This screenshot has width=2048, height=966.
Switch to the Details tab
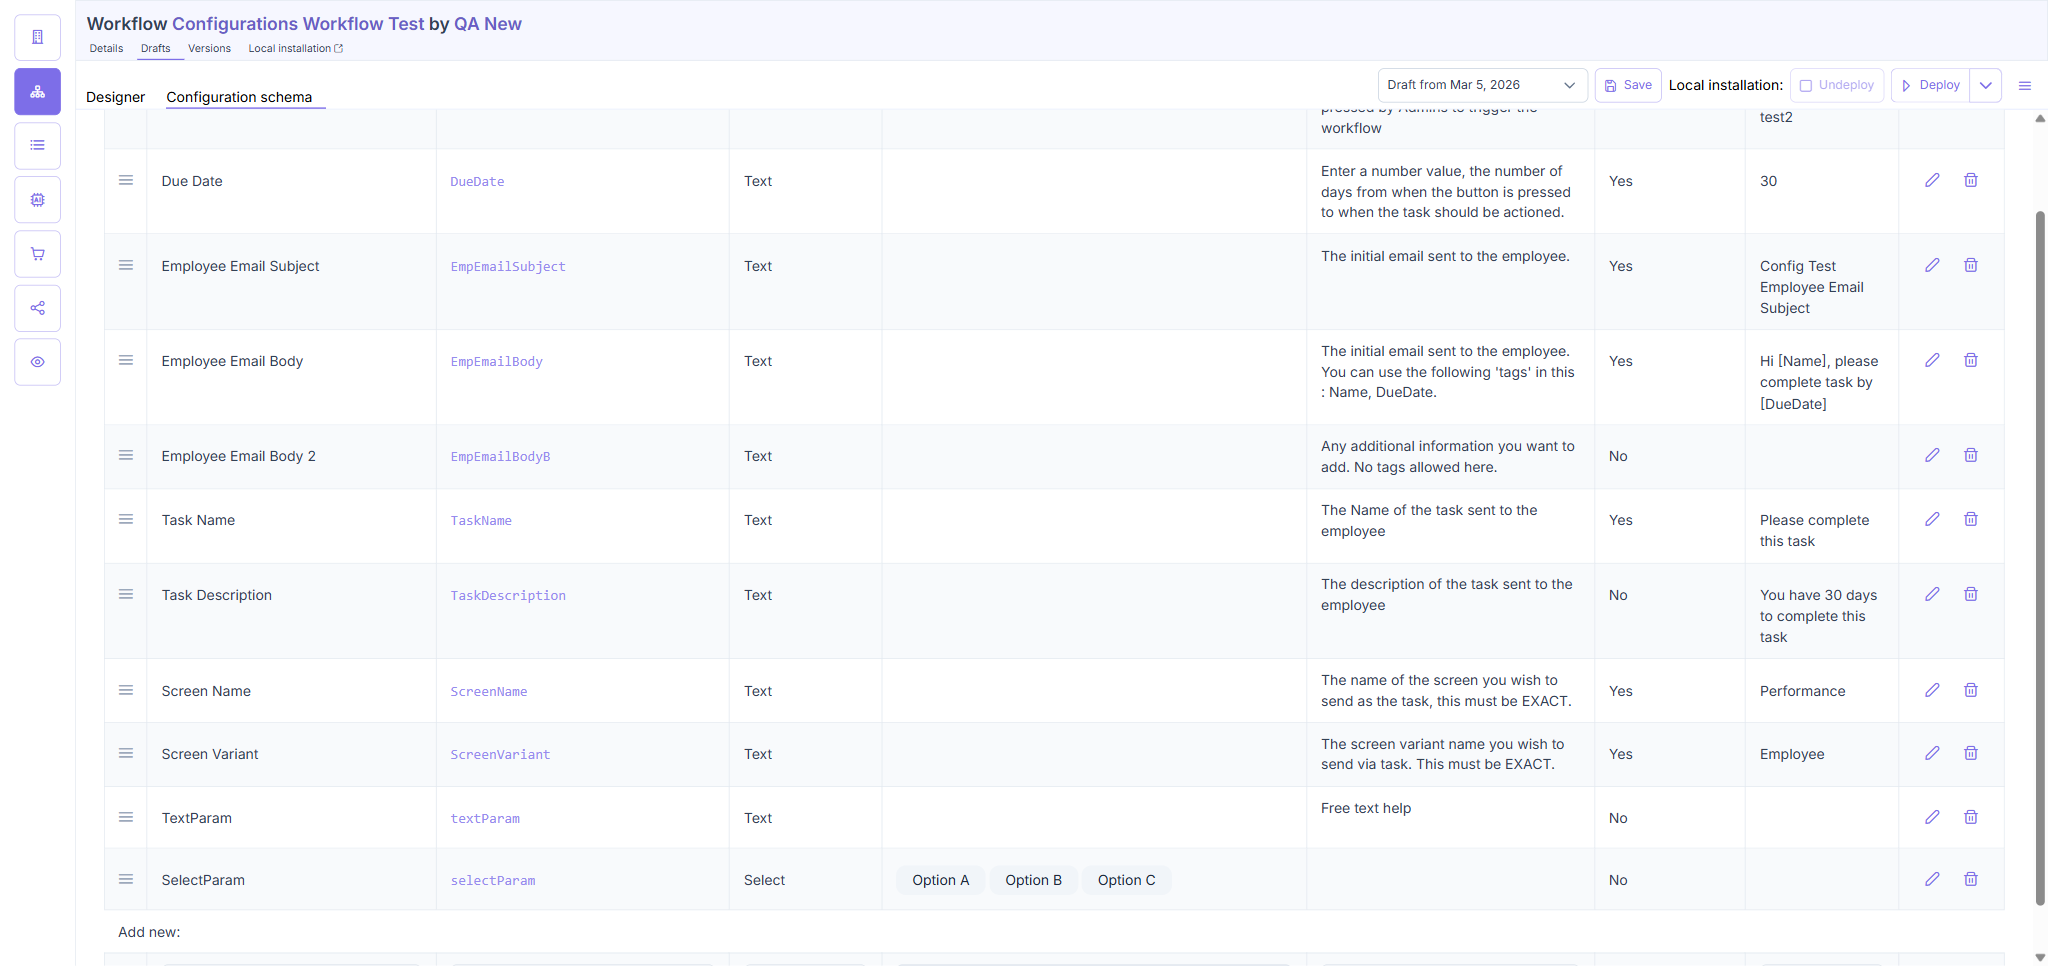106,48
